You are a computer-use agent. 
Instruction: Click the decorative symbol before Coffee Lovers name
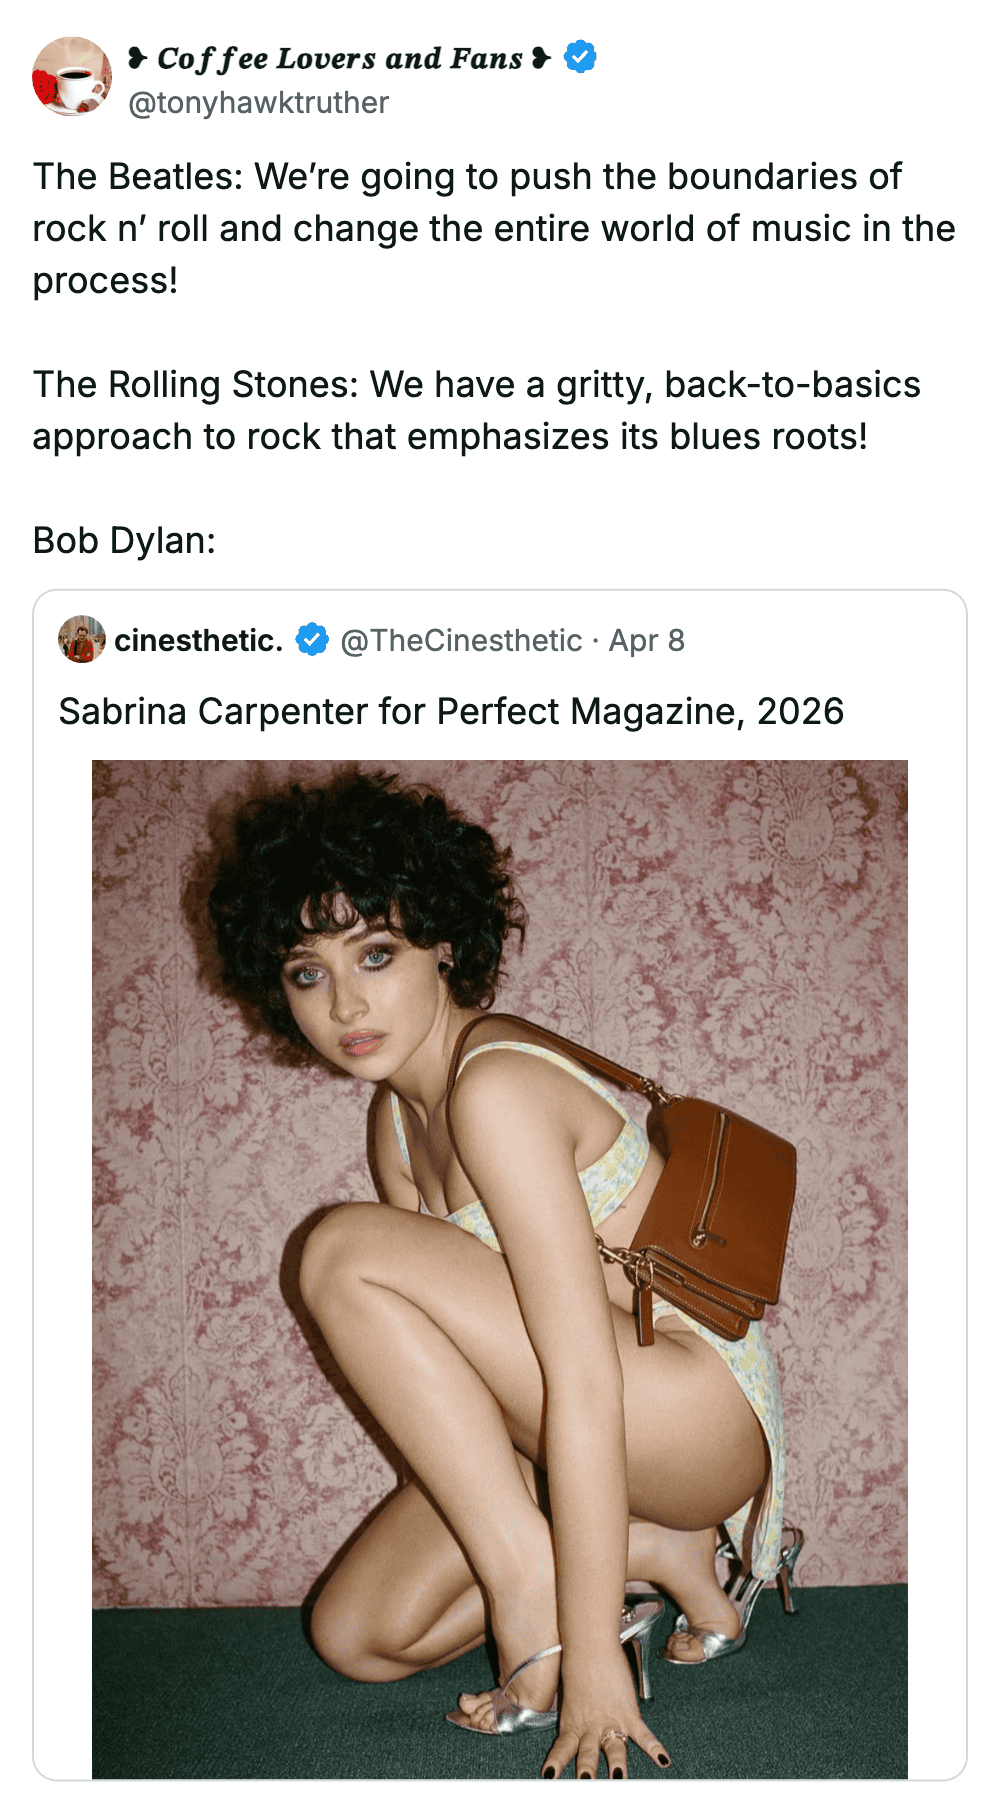(x=138, y=58)
